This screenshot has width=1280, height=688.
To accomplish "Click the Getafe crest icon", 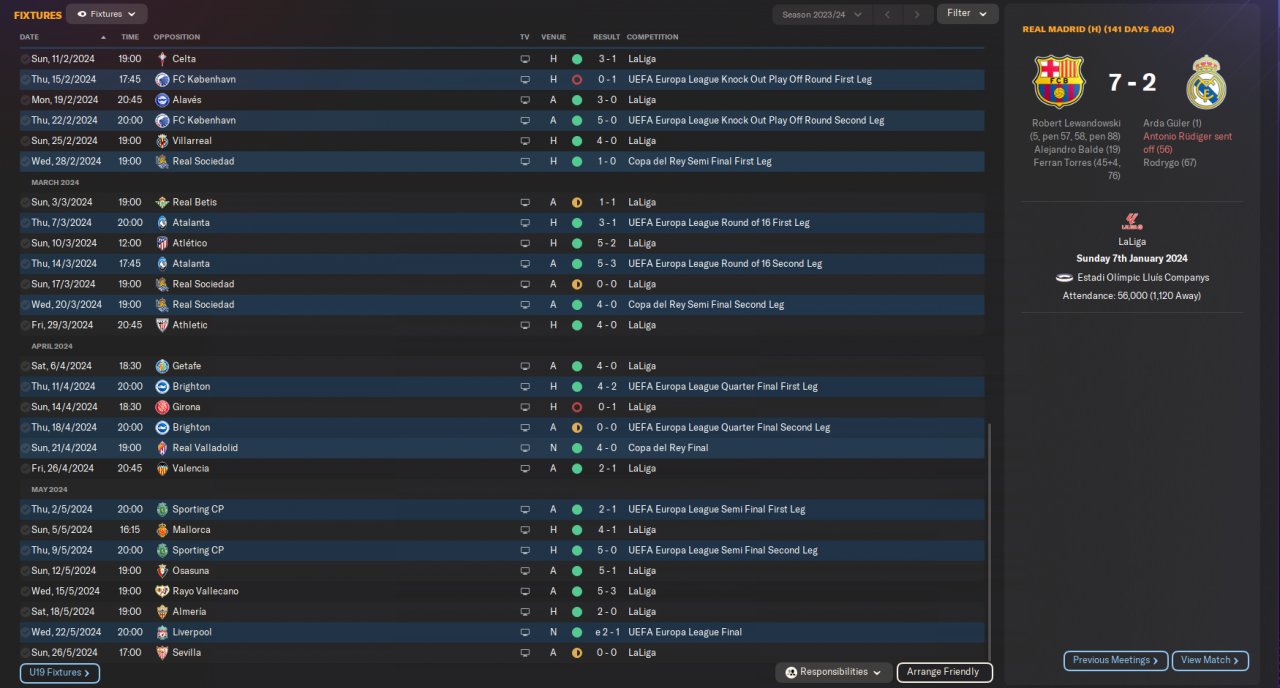I will (162, 366).
